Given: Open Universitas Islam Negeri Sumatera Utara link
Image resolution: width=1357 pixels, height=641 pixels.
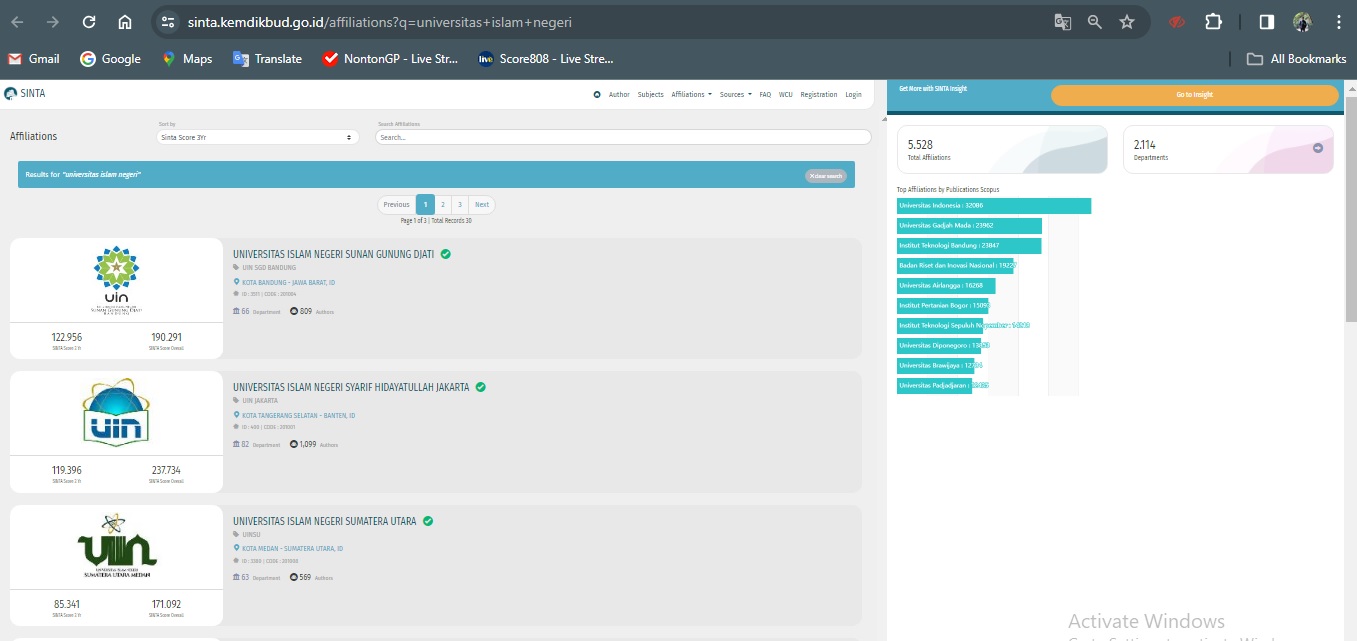Looking at the screenshot, I should click(324, 521).
